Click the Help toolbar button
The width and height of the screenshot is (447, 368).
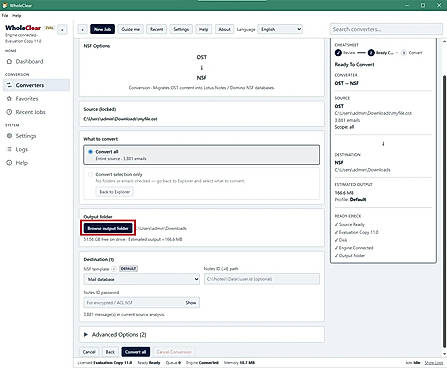click(203, 29)
